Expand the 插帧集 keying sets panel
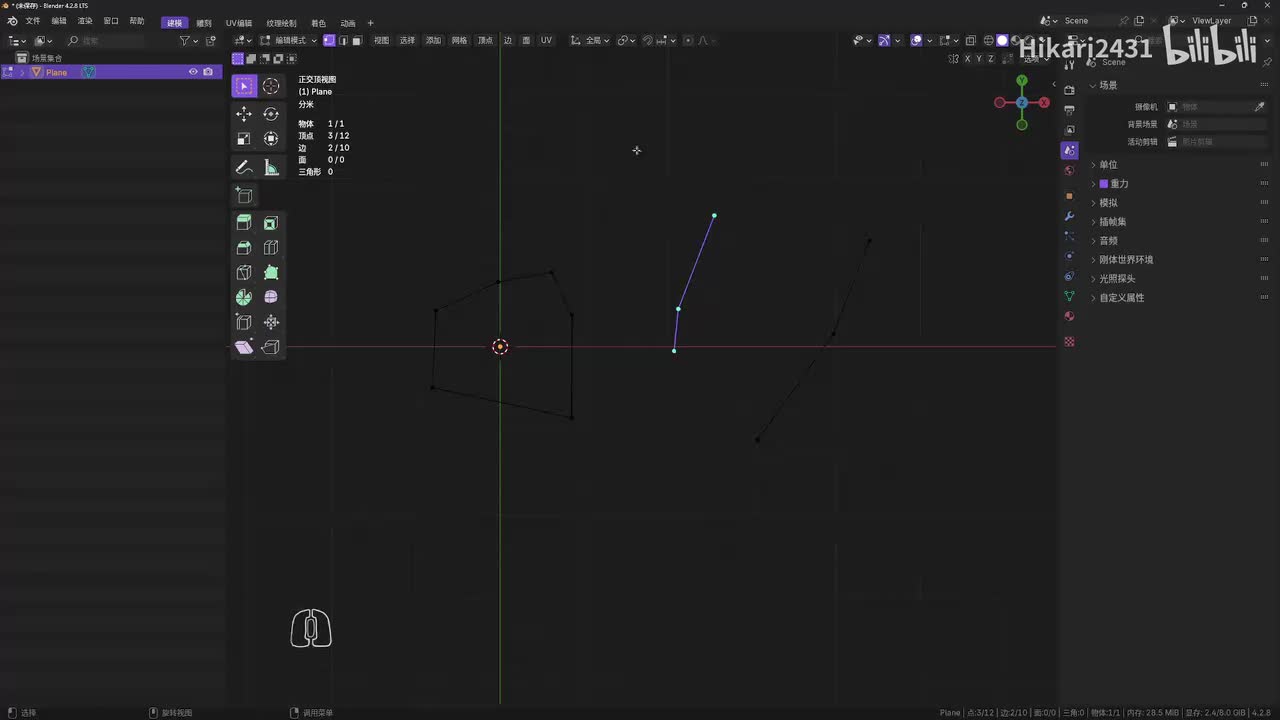 click(1112, 222)
